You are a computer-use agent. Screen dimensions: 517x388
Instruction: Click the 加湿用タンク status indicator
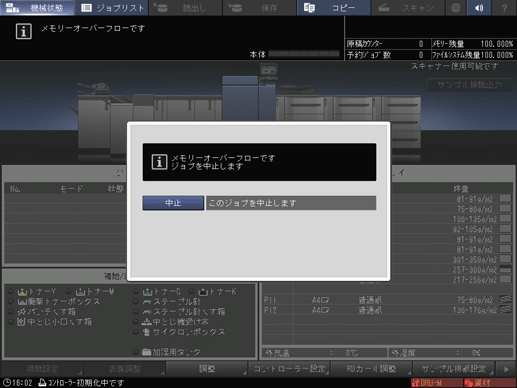click(136, 352)
